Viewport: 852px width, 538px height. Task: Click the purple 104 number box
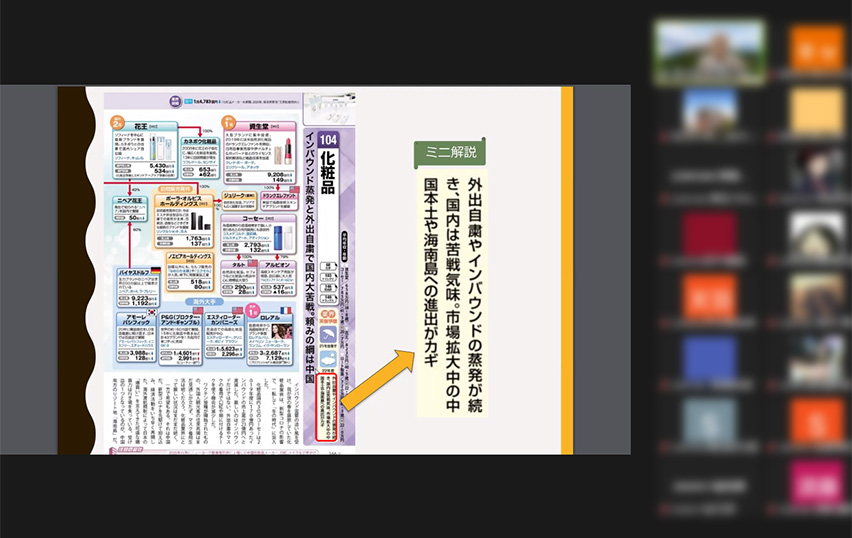pos(328,140)
